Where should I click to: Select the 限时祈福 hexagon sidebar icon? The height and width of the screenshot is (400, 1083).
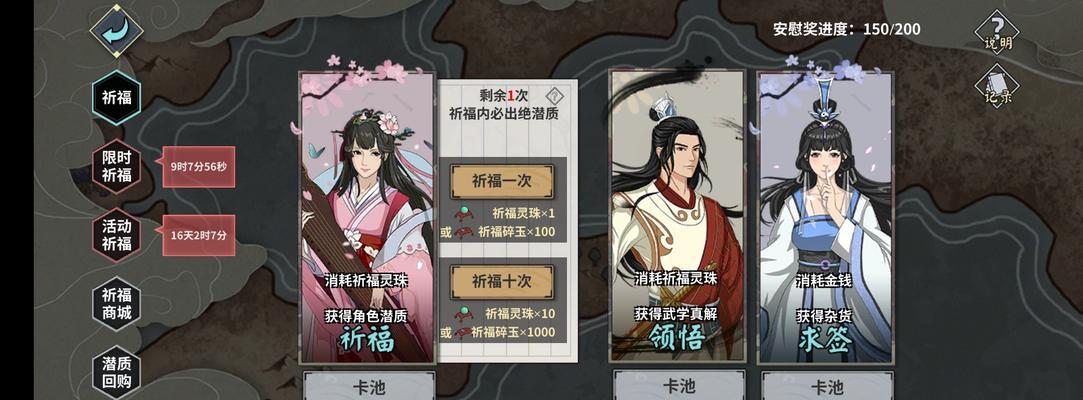pos(117,166)
